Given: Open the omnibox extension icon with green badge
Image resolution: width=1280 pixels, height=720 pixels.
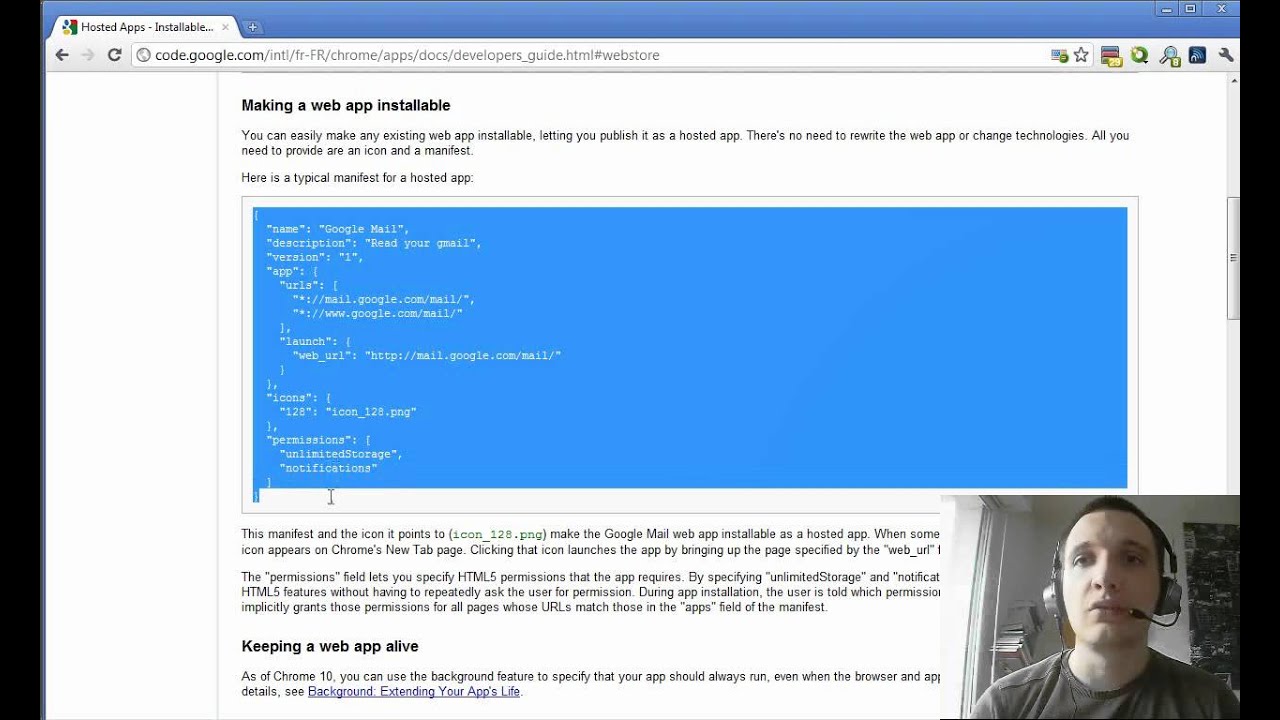Looking at the screenshot, I should 1060,56.
